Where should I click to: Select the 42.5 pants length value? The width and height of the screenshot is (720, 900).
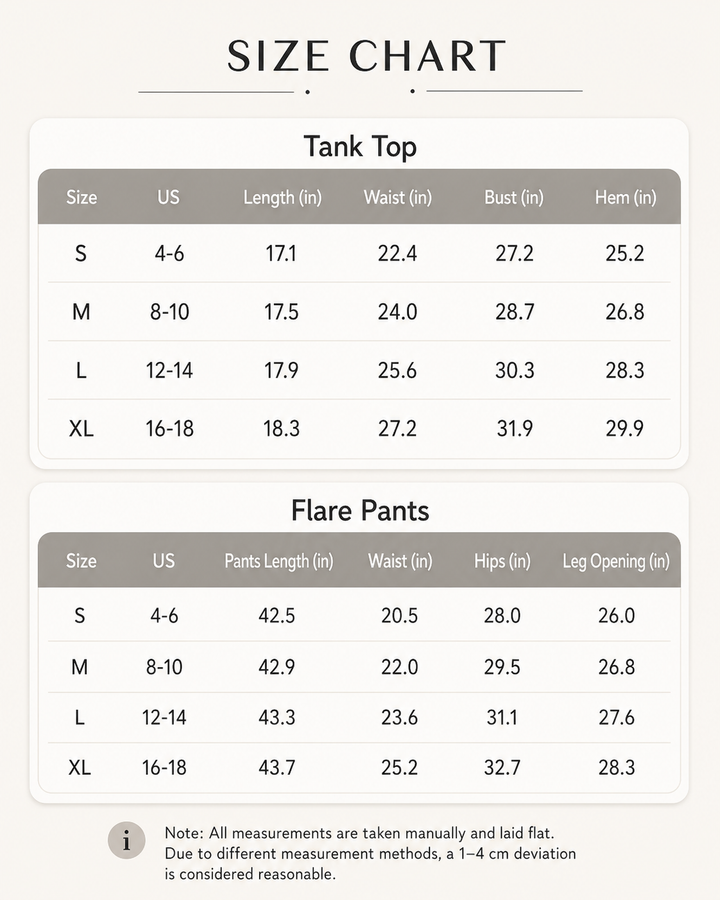coord(277,615)
